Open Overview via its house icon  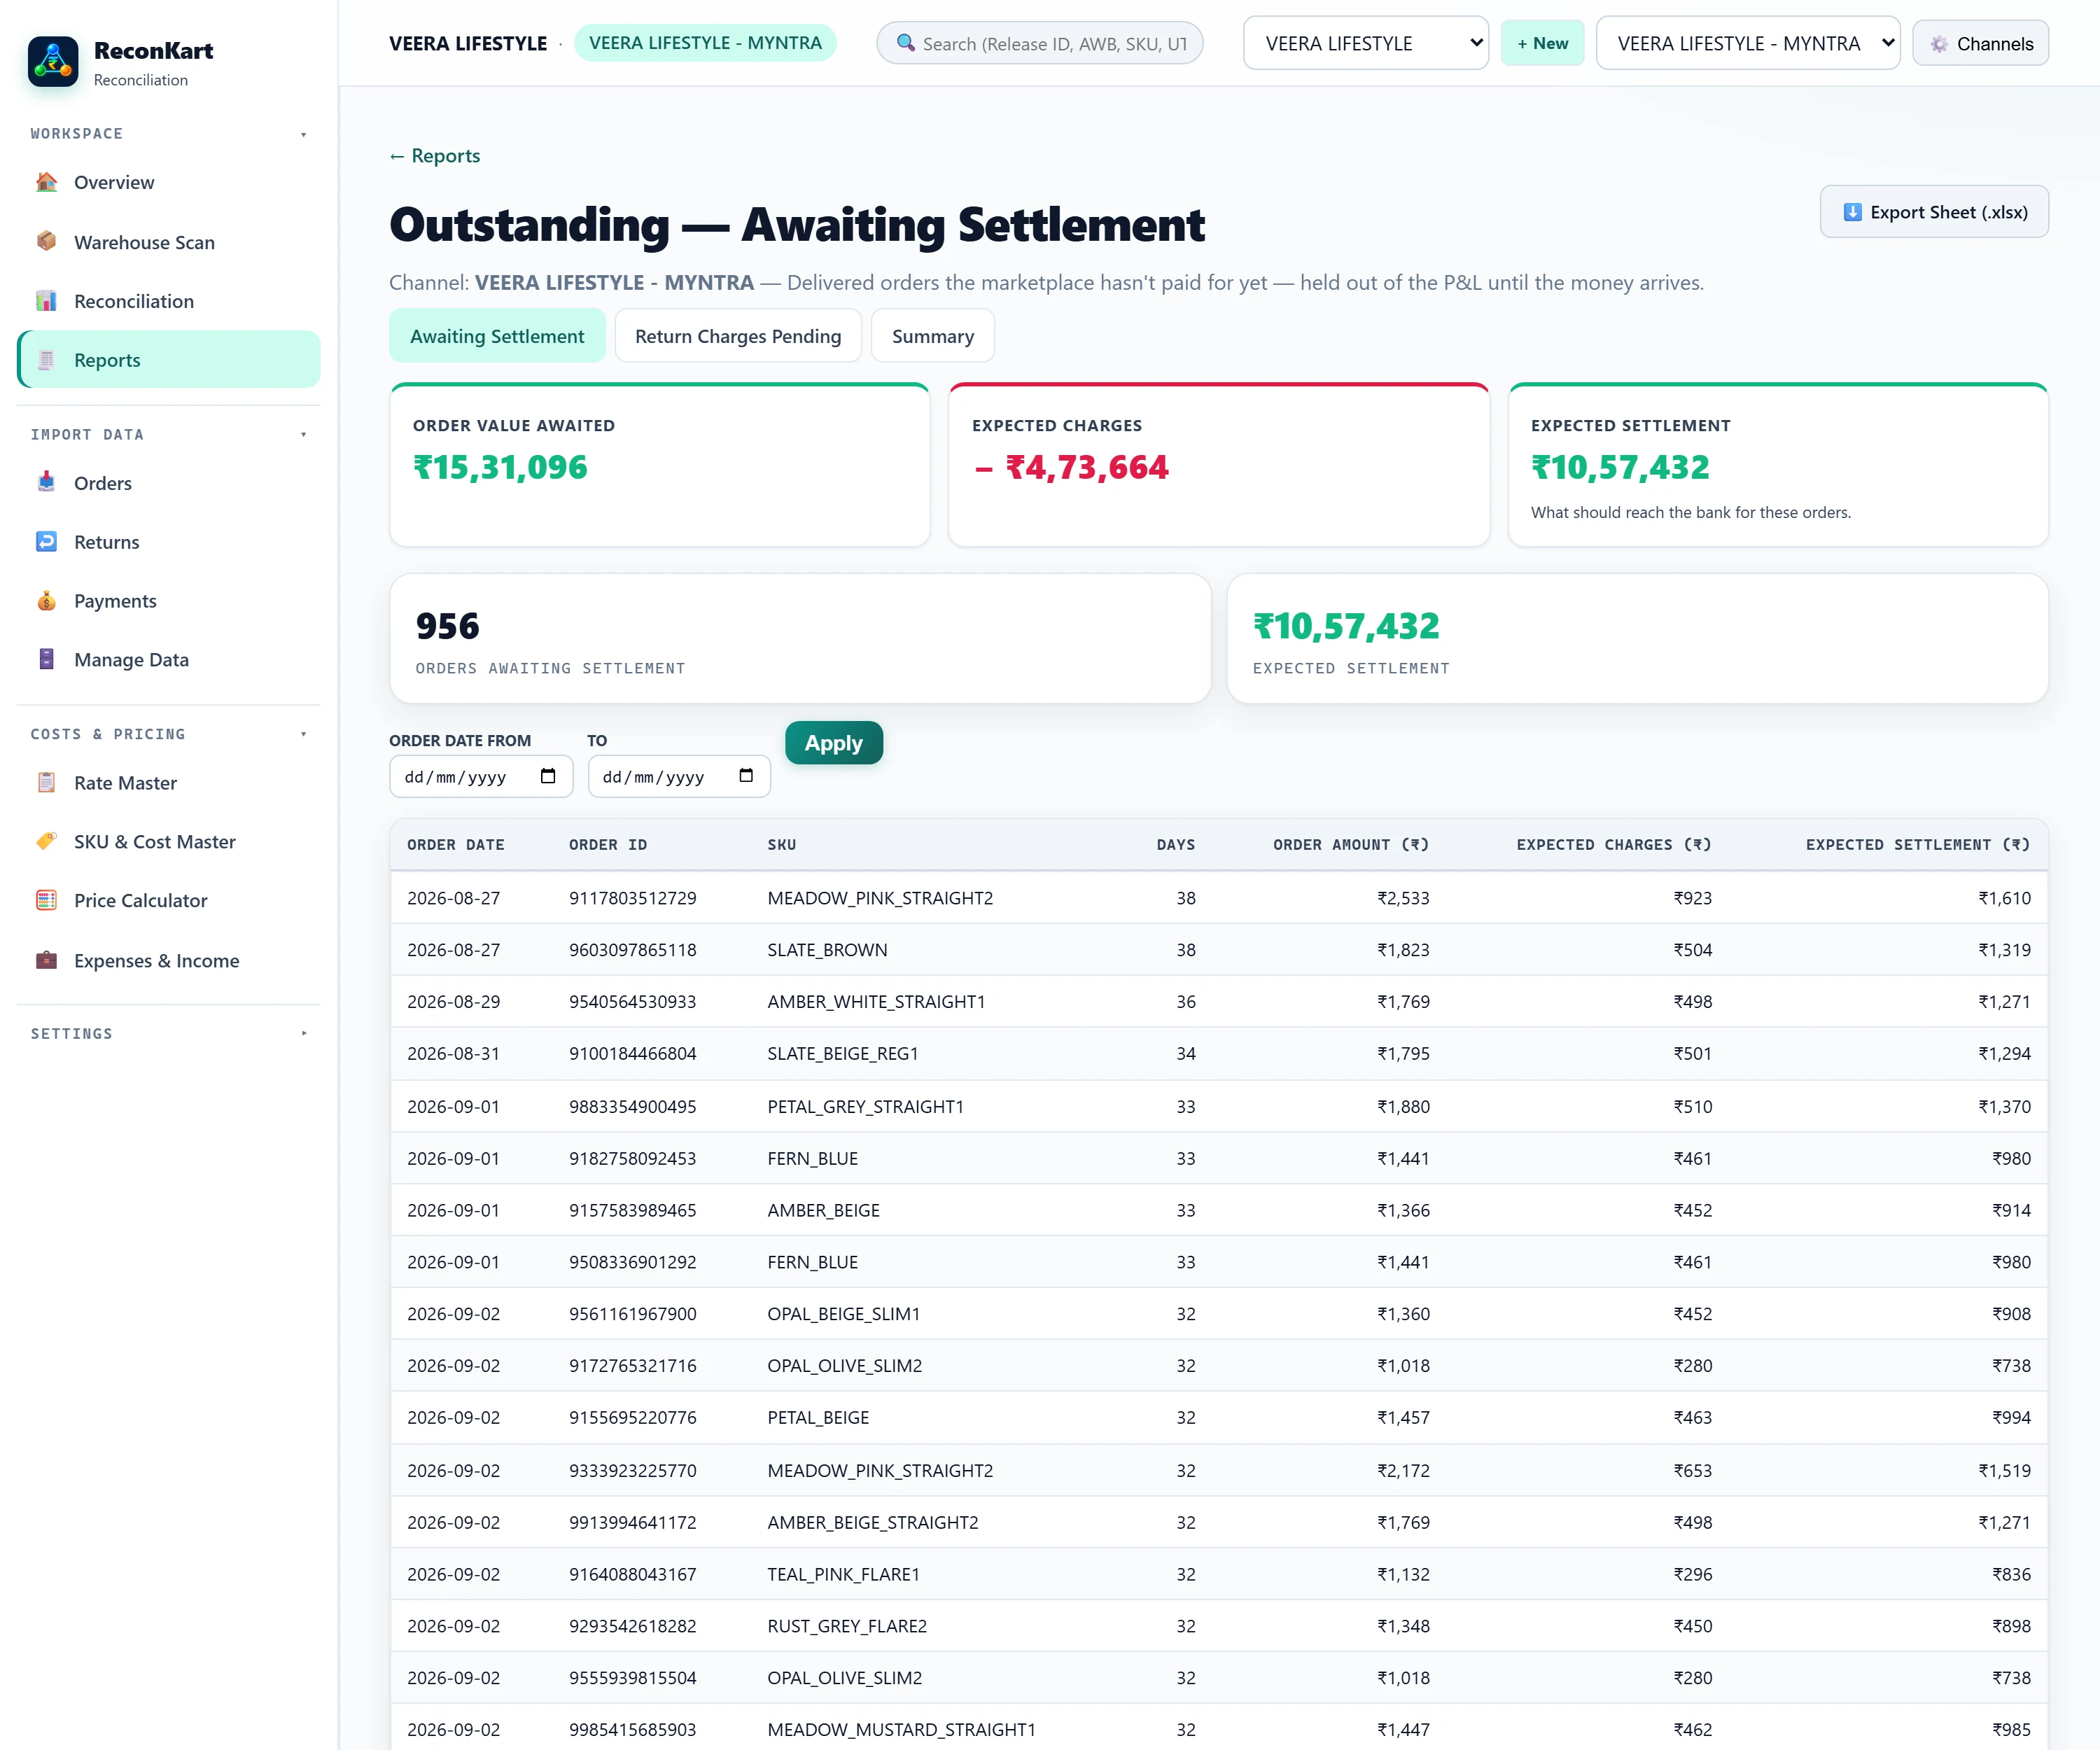click(46, 182)
